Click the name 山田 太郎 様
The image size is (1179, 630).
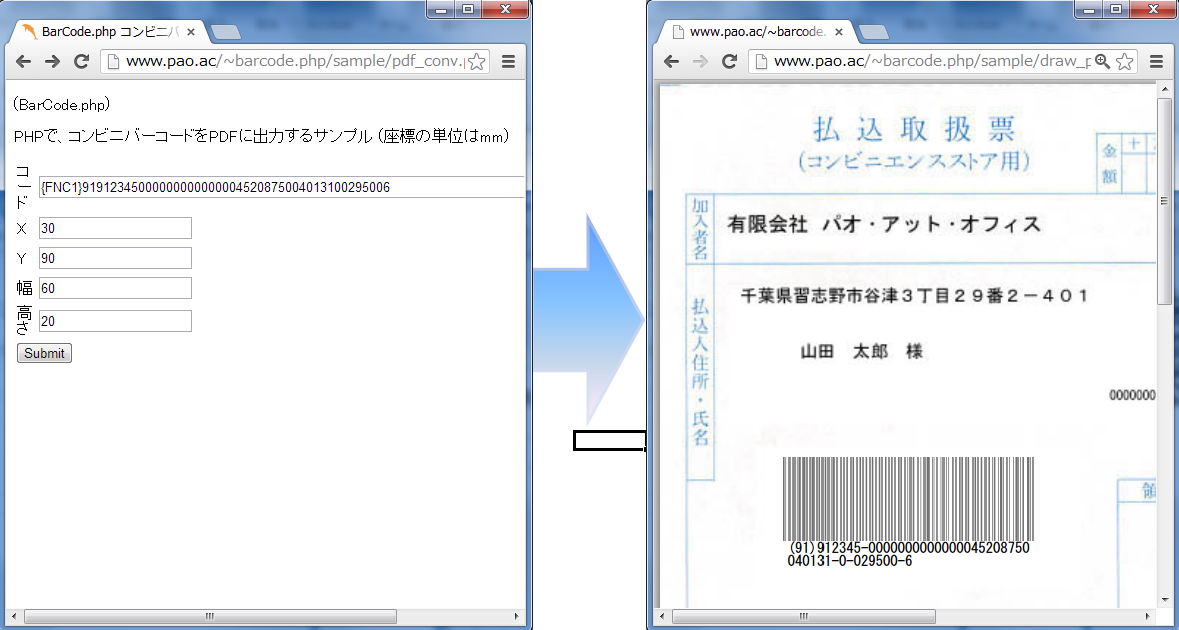[x=862, y=351]
